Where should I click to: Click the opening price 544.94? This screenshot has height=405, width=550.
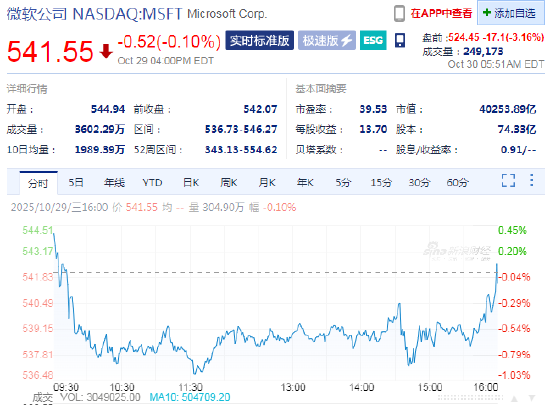tap(108, 109)
